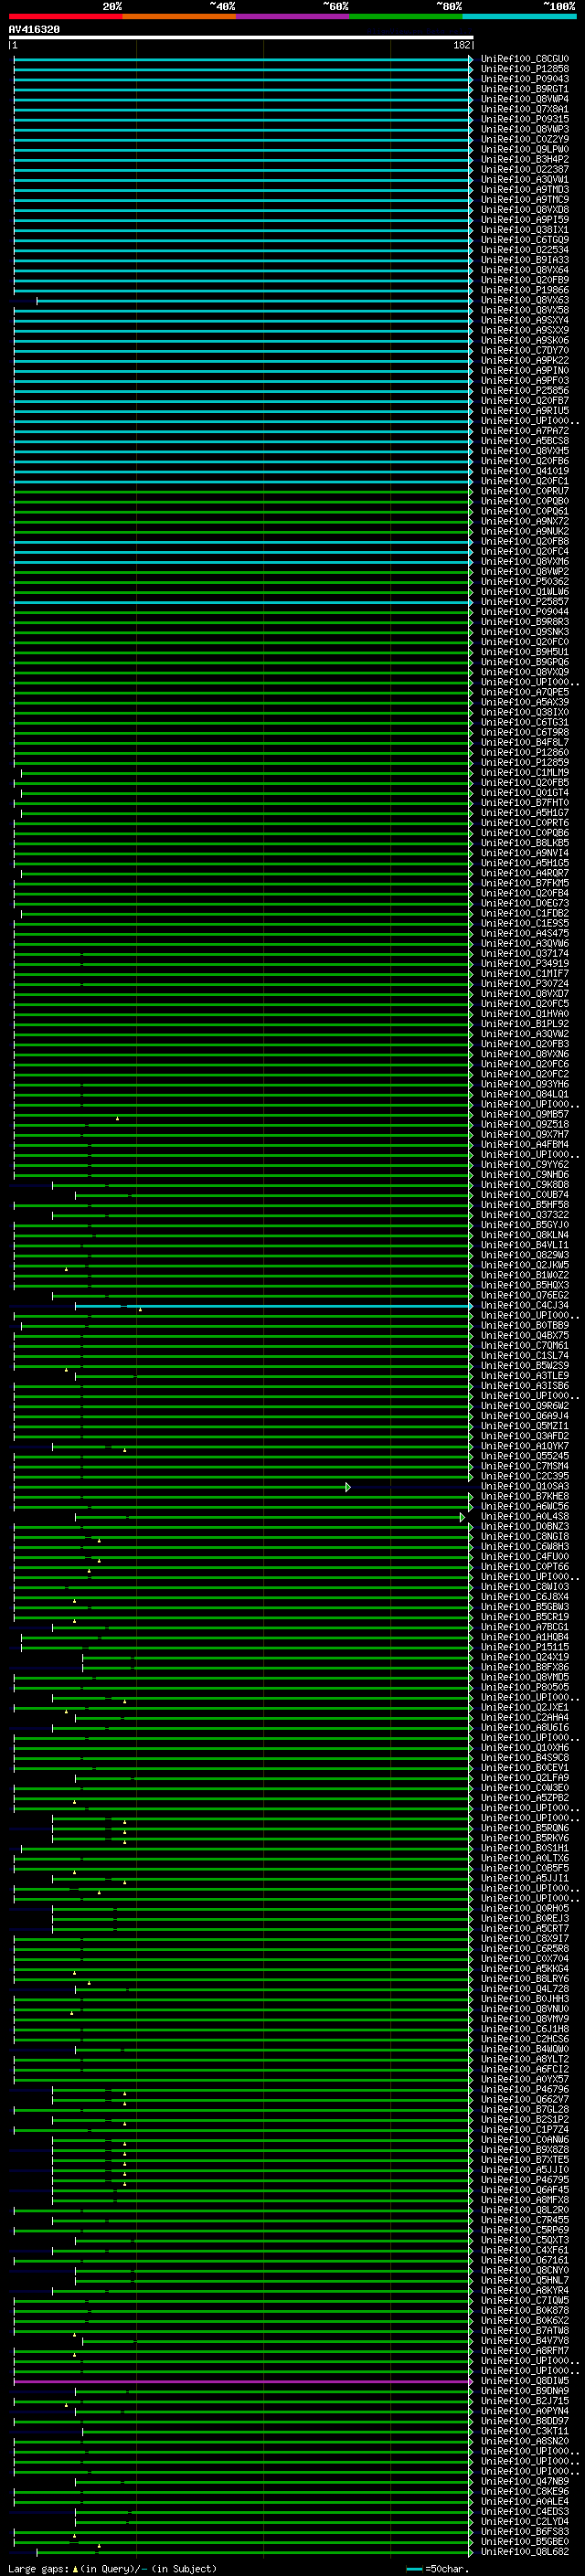Image resolution: width=585 pixels, height=2576 pixels.
Task: Click the green ~80% identity legend segment
Action: click(x=406, y=16)
